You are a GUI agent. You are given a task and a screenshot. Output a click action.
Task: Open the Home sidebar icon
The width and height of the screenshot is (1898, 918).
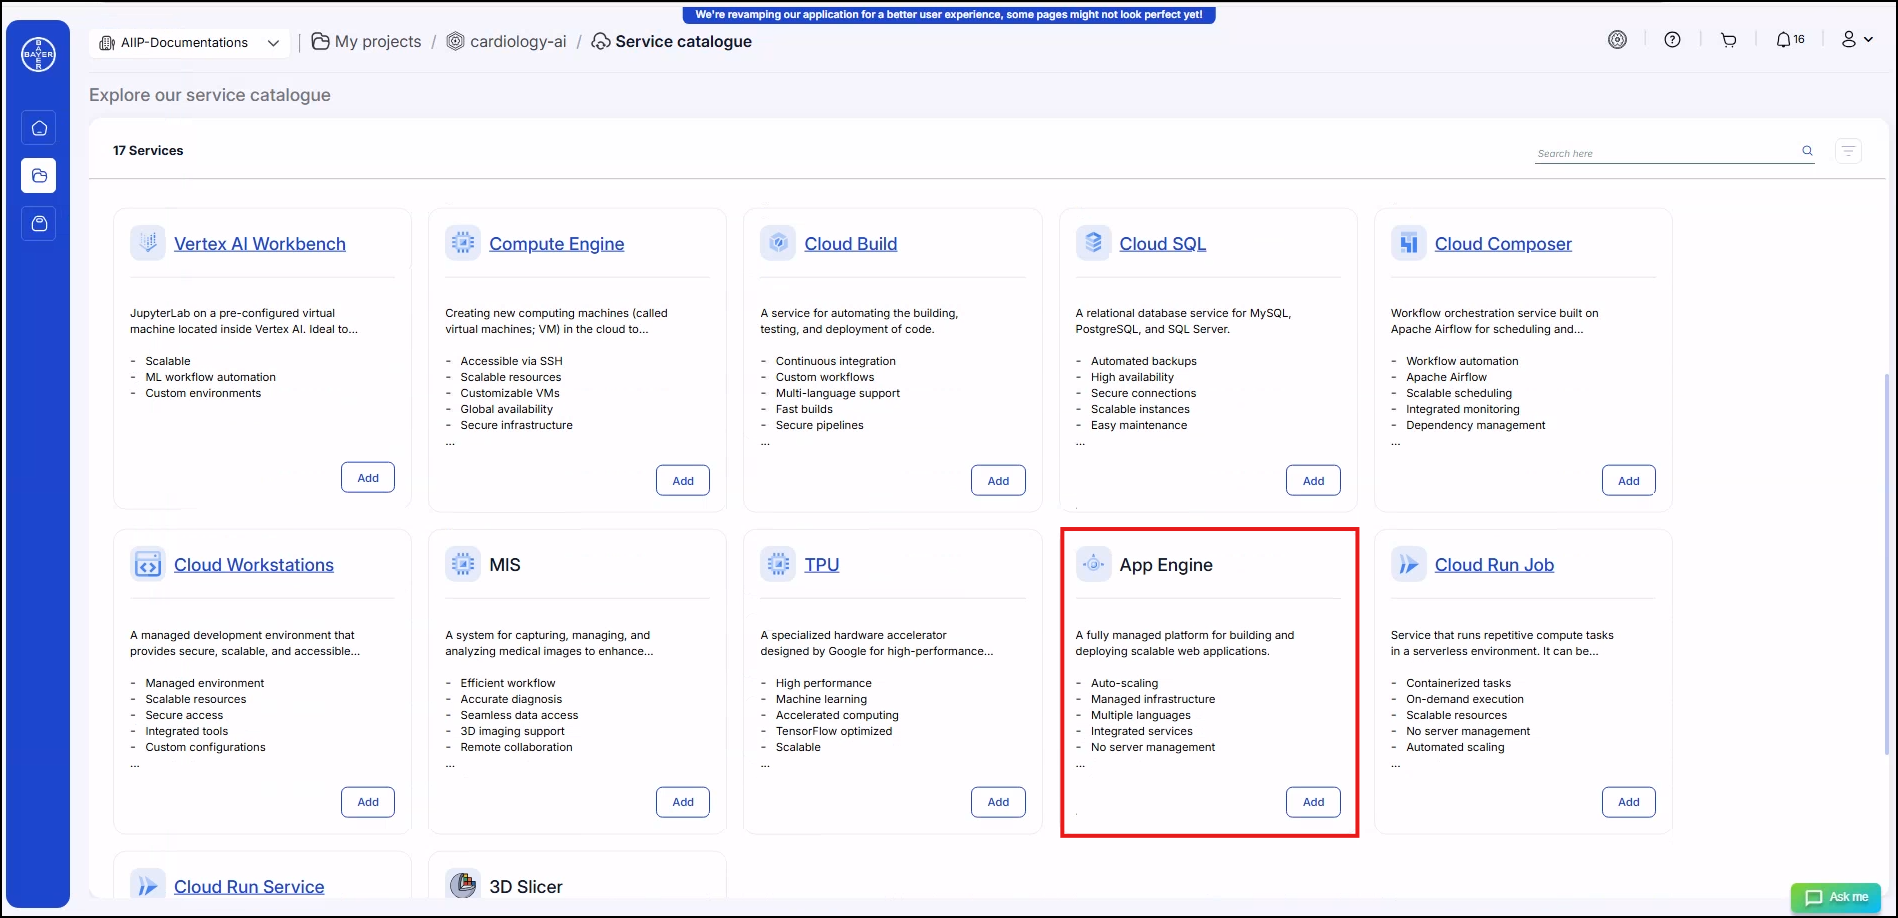(39, 128)
